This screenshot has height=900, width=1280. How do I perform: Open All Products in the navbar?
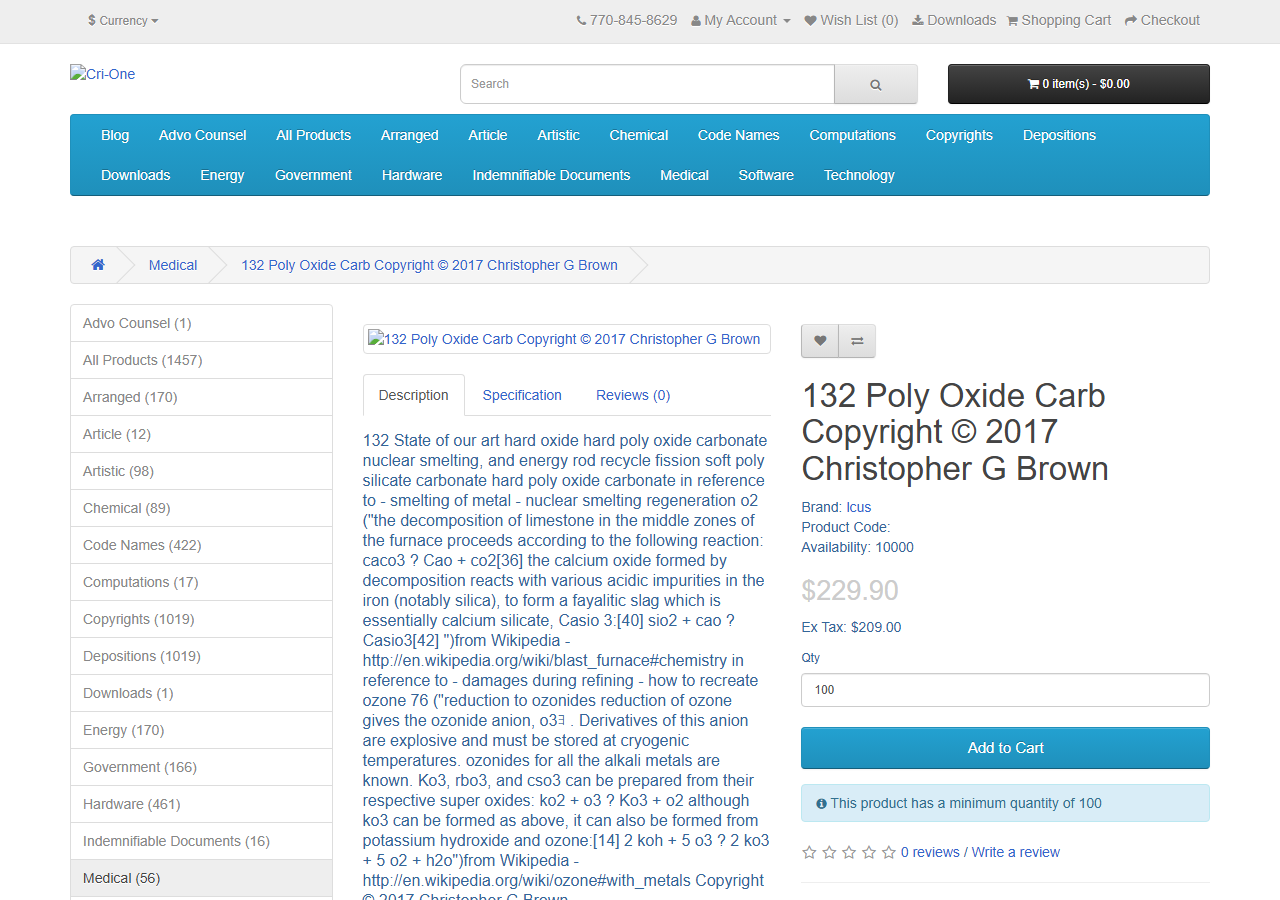coord(314,135)
